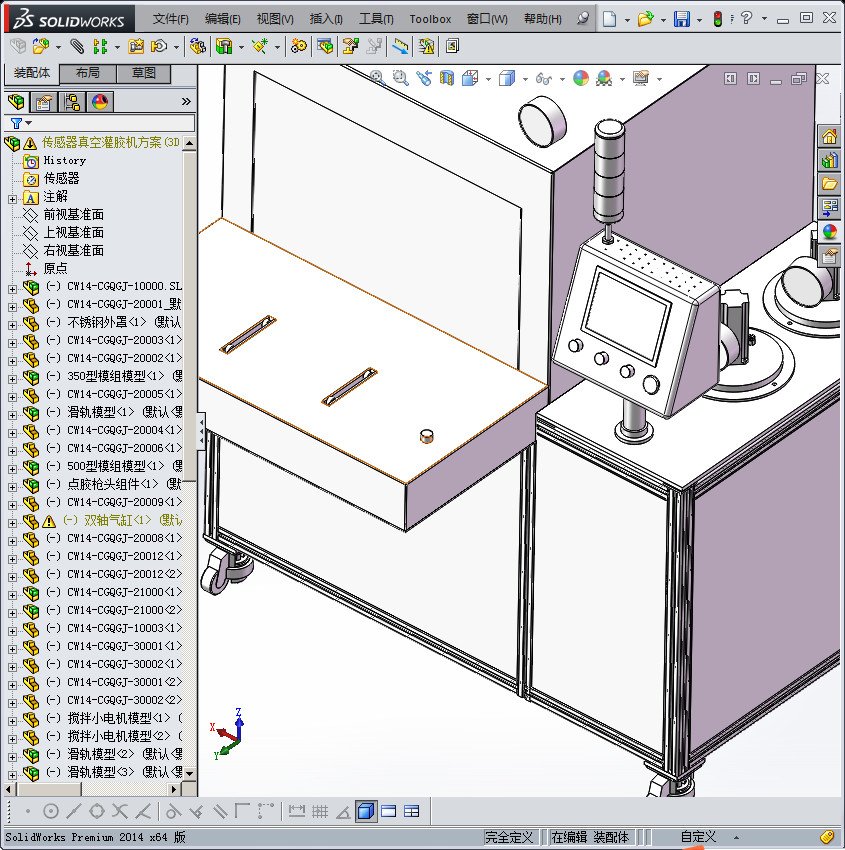Toggle the circle snap icon in bottom toolbar

coord(50,811)
